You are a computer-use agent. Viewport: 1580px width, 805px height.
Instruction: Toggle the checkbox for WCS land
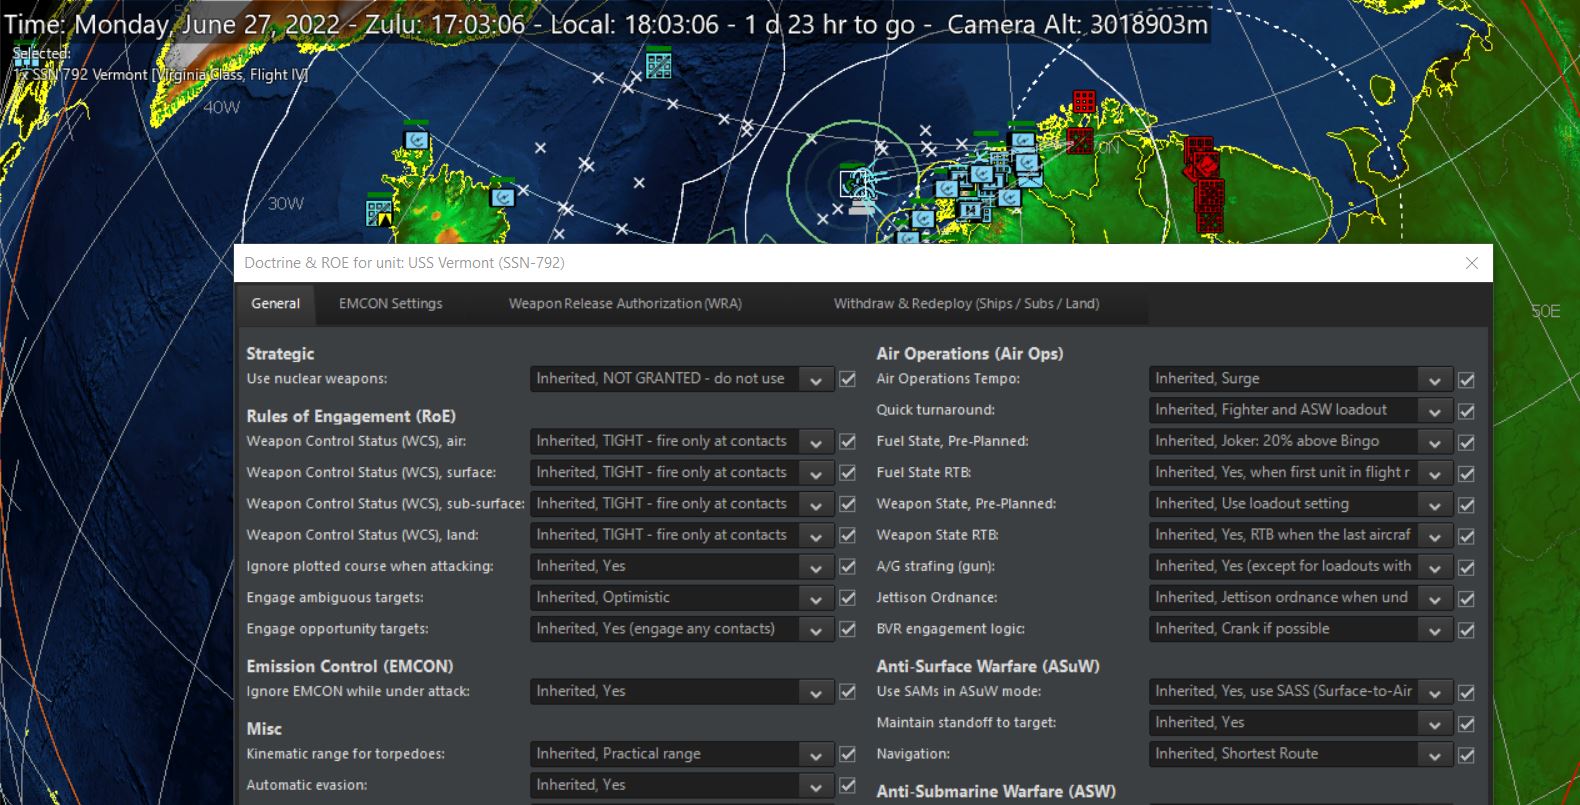click(848, 535)
